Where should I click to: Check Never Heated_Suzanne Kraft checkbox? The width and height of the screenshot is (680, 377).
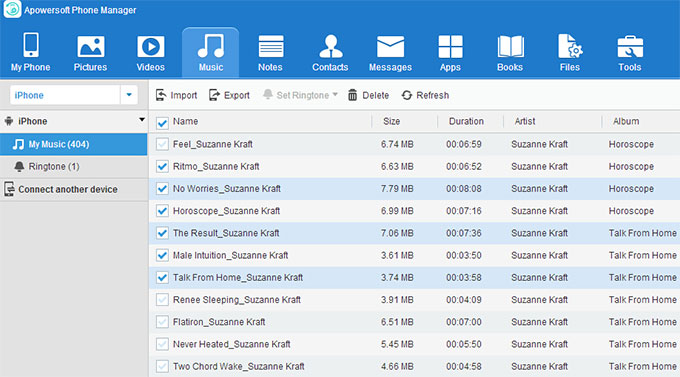[162, 344]
